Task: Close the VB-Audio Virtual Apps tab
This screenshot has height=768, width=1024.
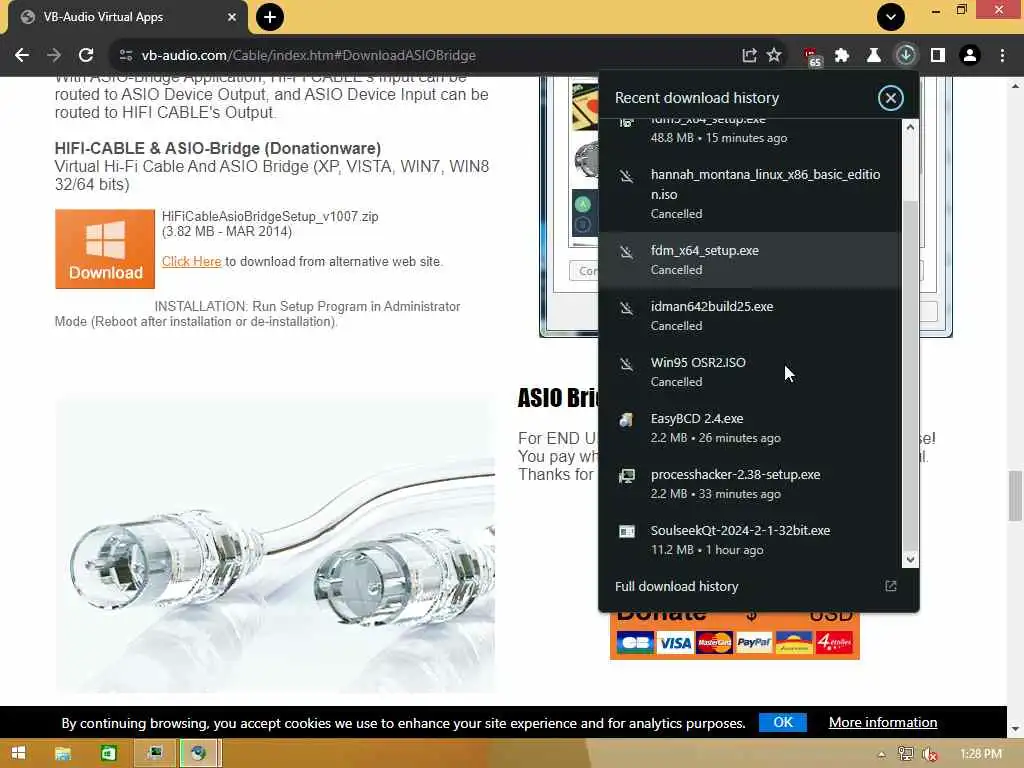Action: pos(232,17)
